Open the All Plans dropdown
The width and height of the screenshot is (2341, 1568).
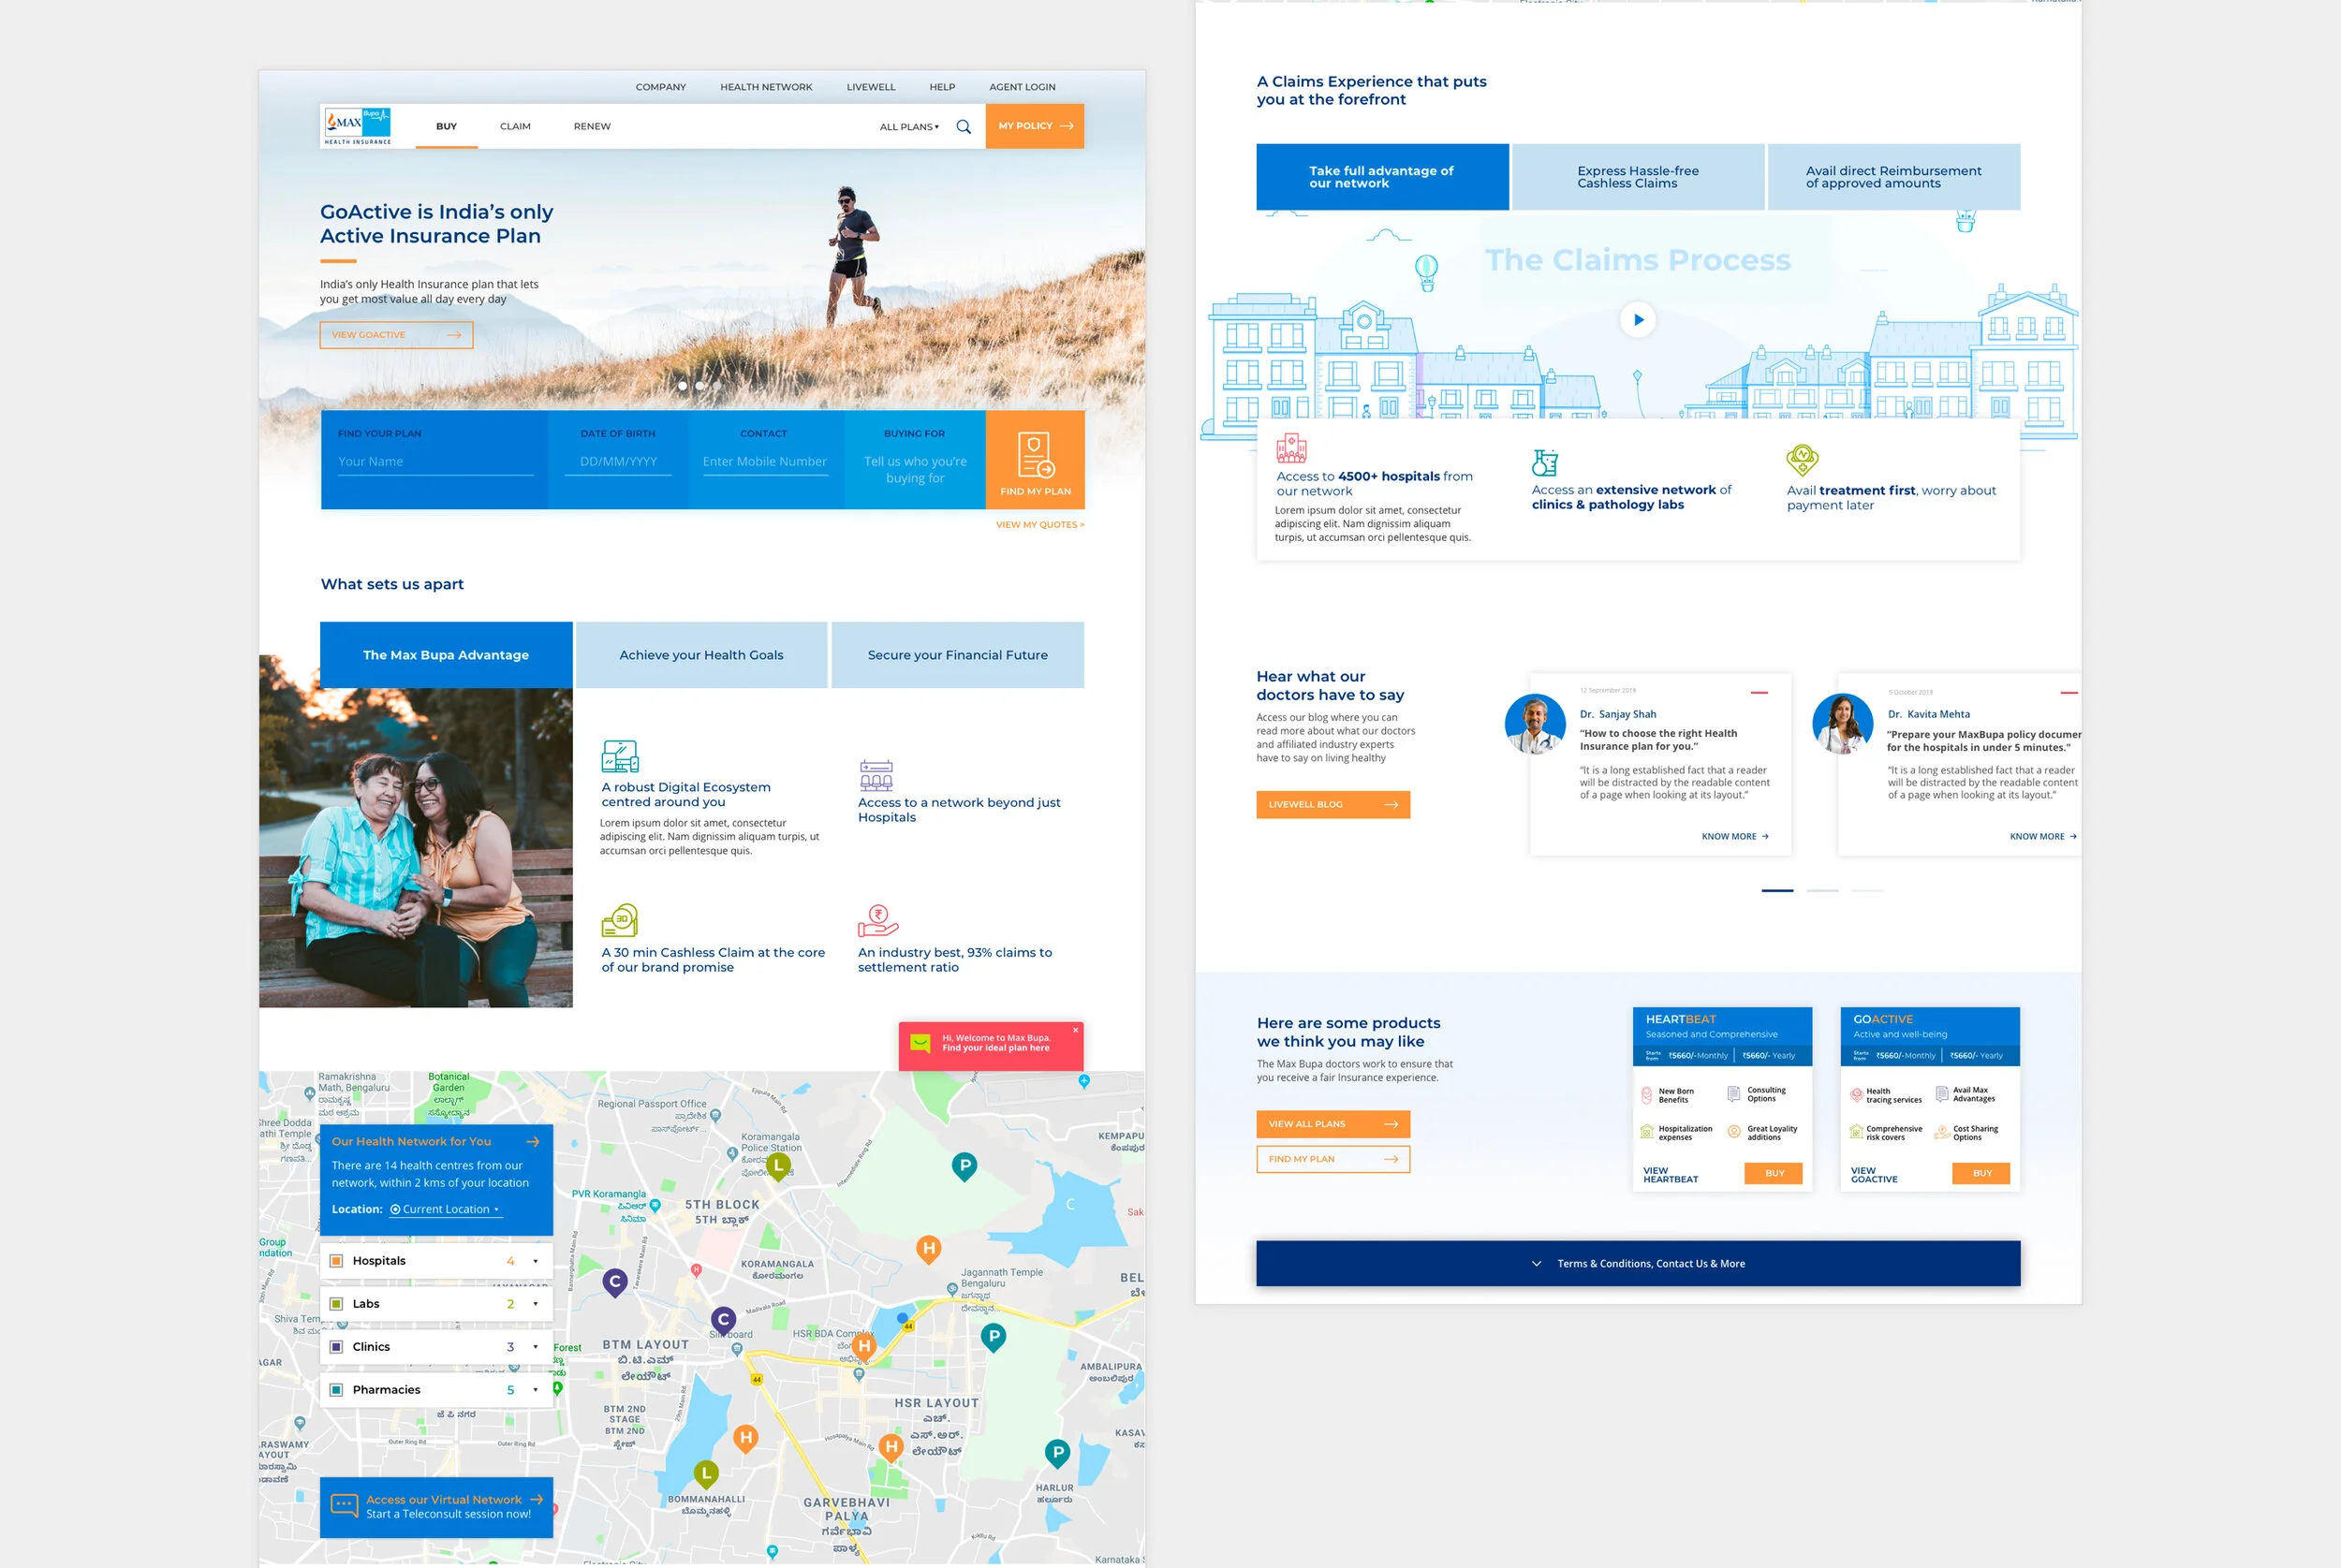coord(909,127)
